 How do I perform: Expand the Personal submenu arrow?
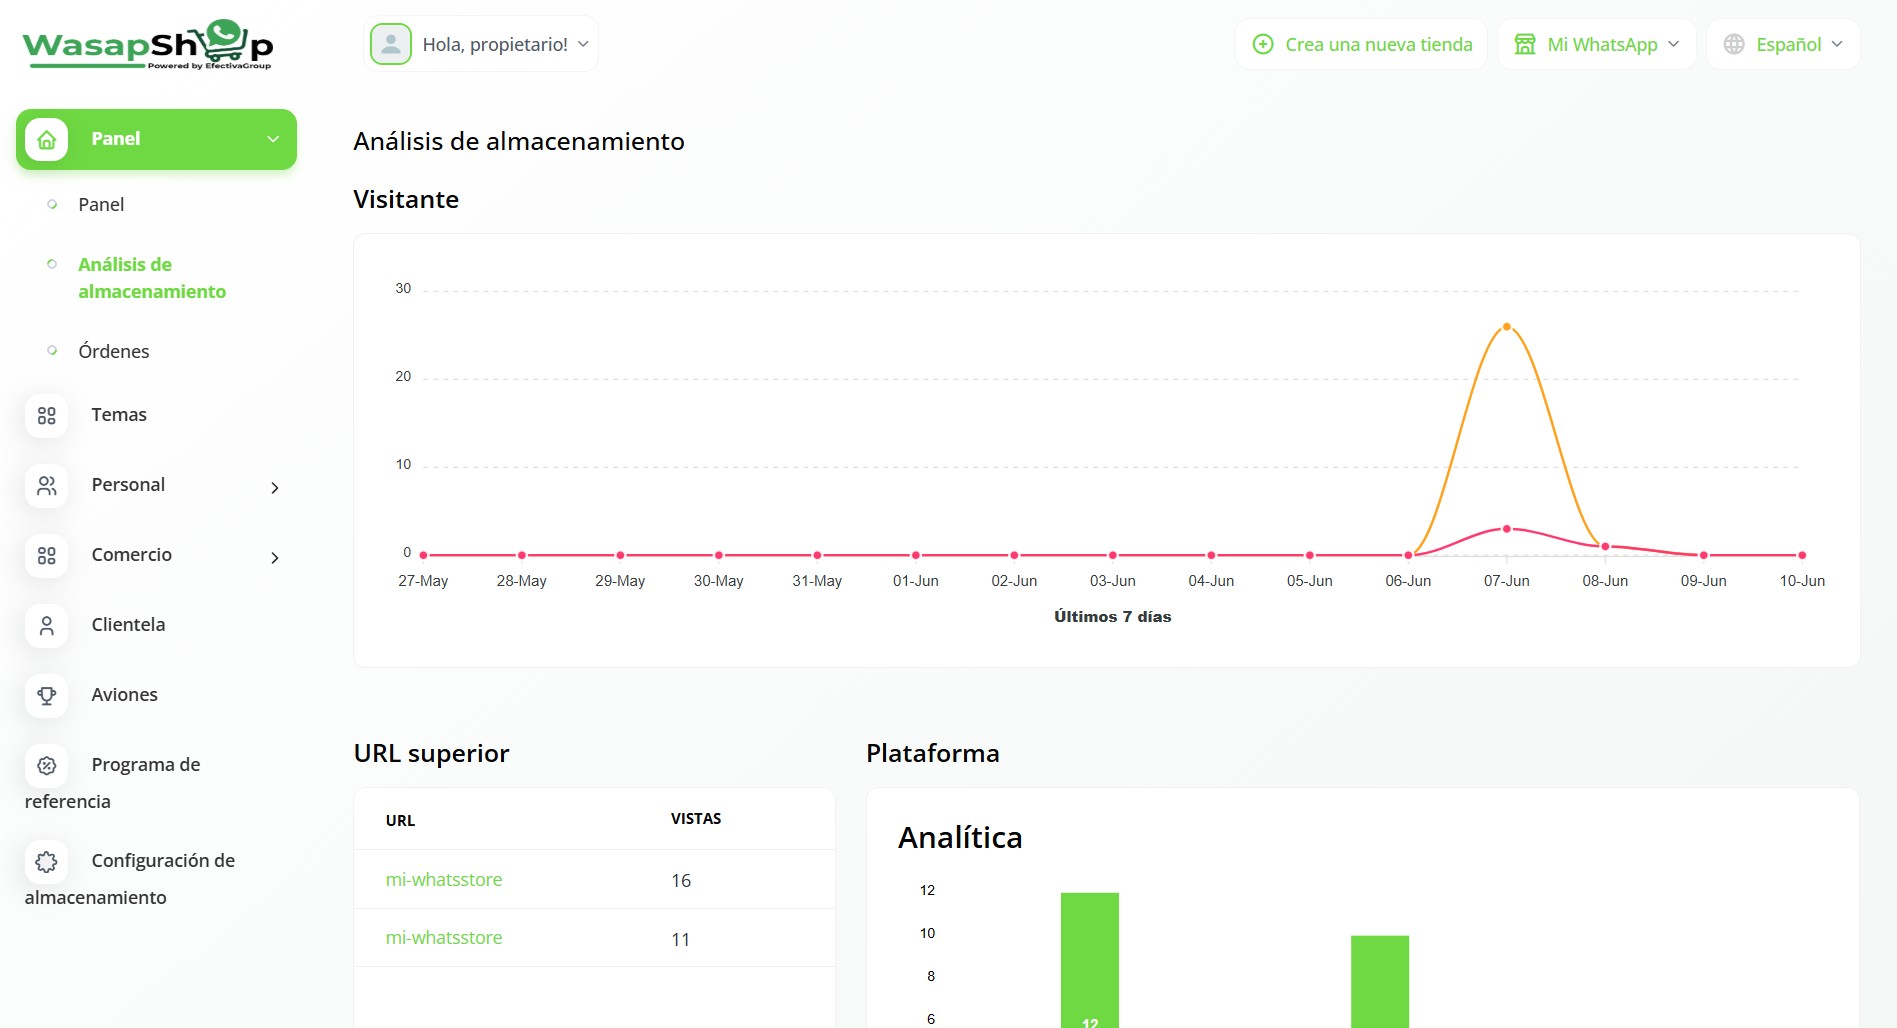(x=274, y=488)
